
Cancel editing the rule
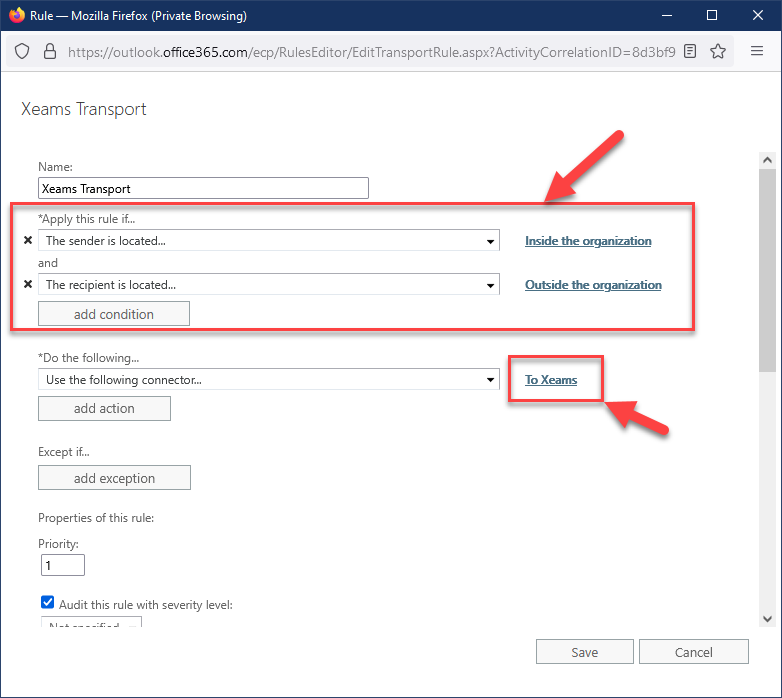point(693,652)
